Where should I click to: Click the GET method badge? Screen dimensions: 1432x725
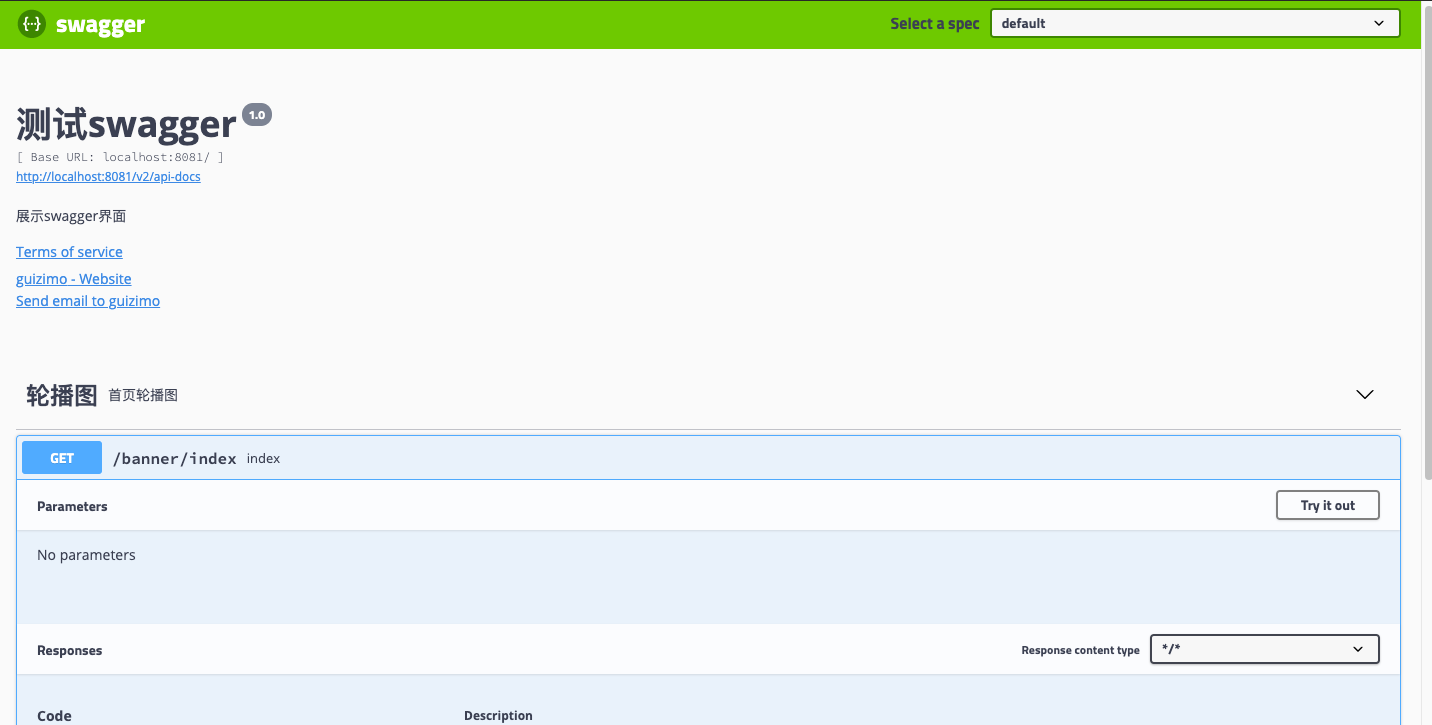(62, 458)
